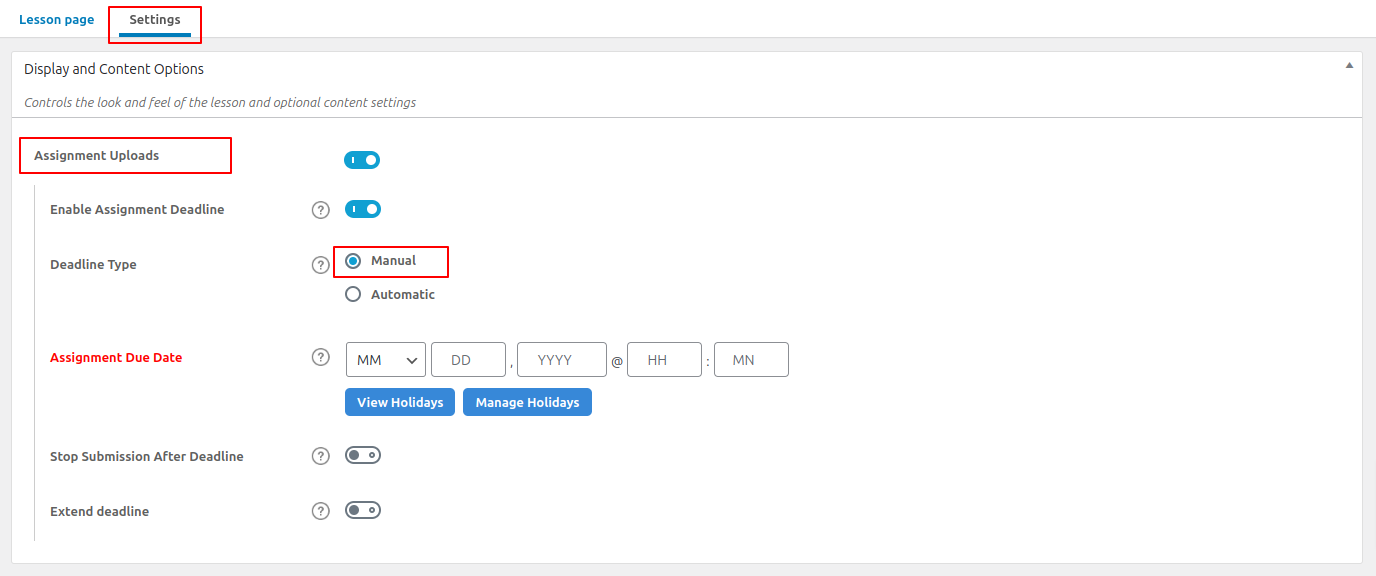
Task: Select the Manual deadline type radio
Action: click(353, 261)
